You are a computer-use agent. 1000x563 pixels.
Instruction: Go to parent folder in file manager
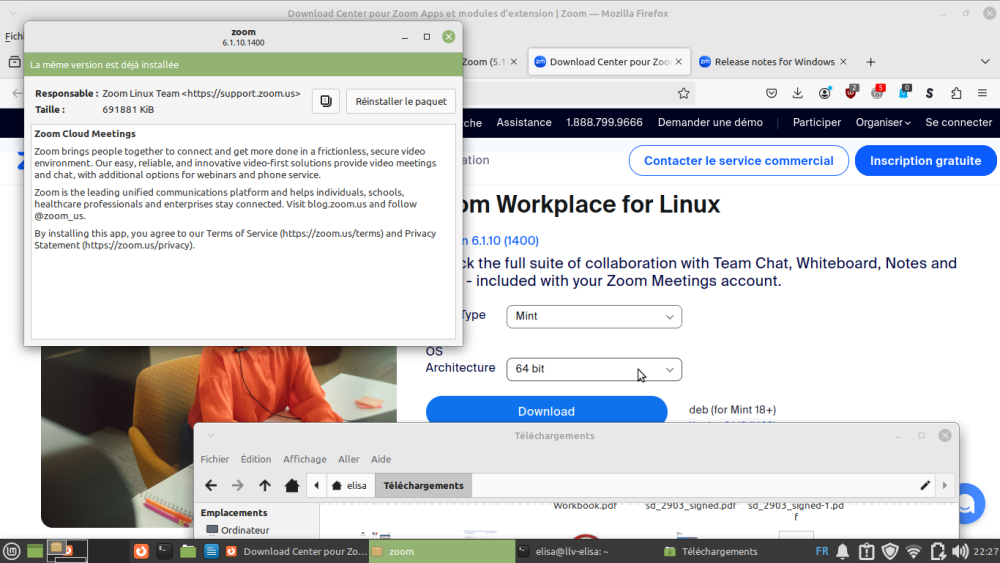pyautogui.click(x=264, y=485)
